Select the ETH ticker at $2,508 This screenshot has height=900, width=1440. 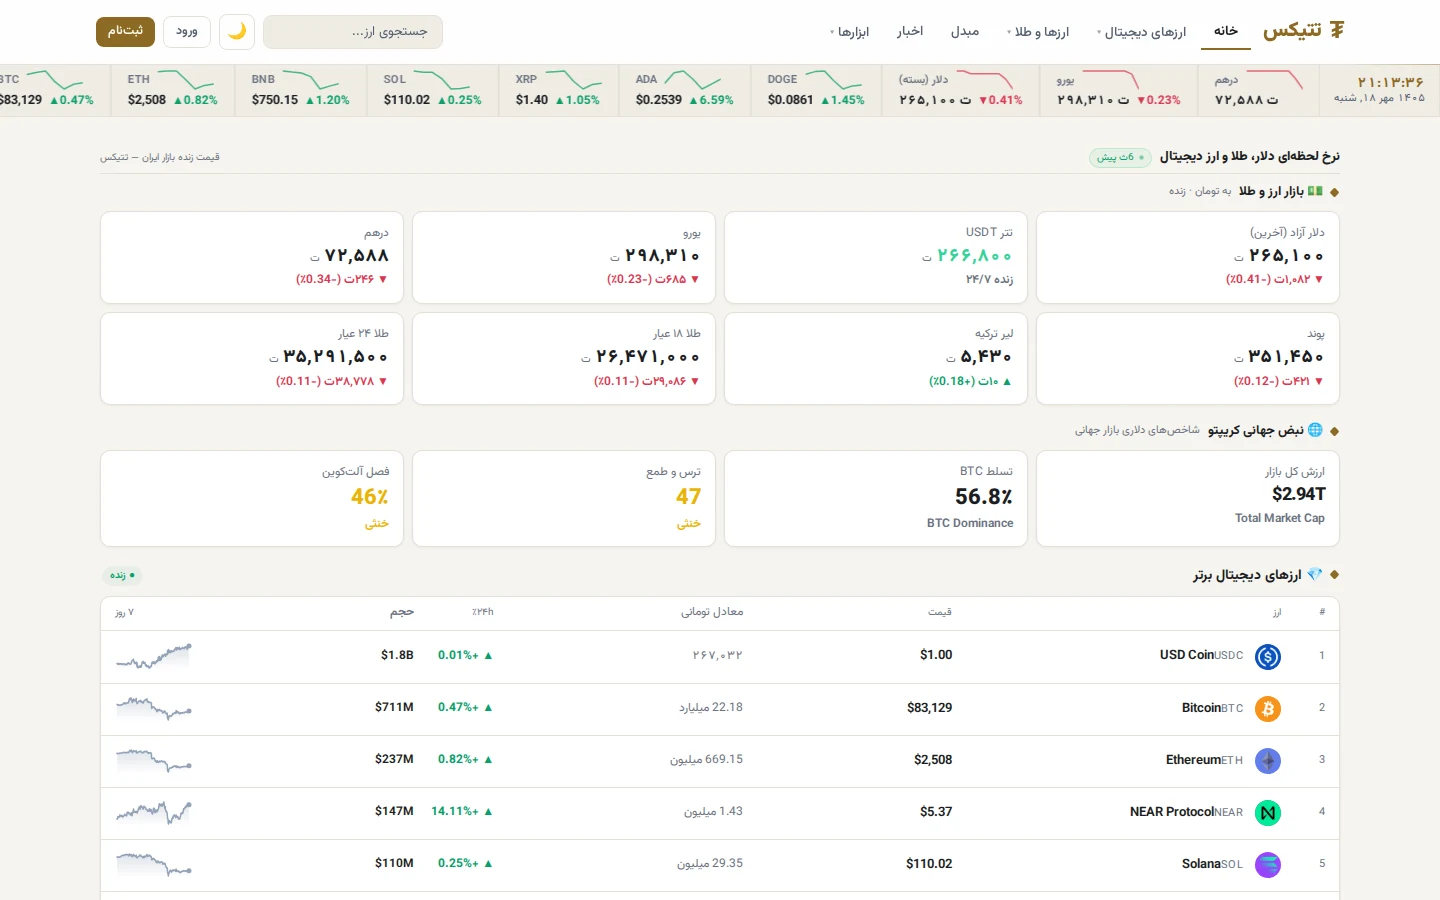click(173, 90)
